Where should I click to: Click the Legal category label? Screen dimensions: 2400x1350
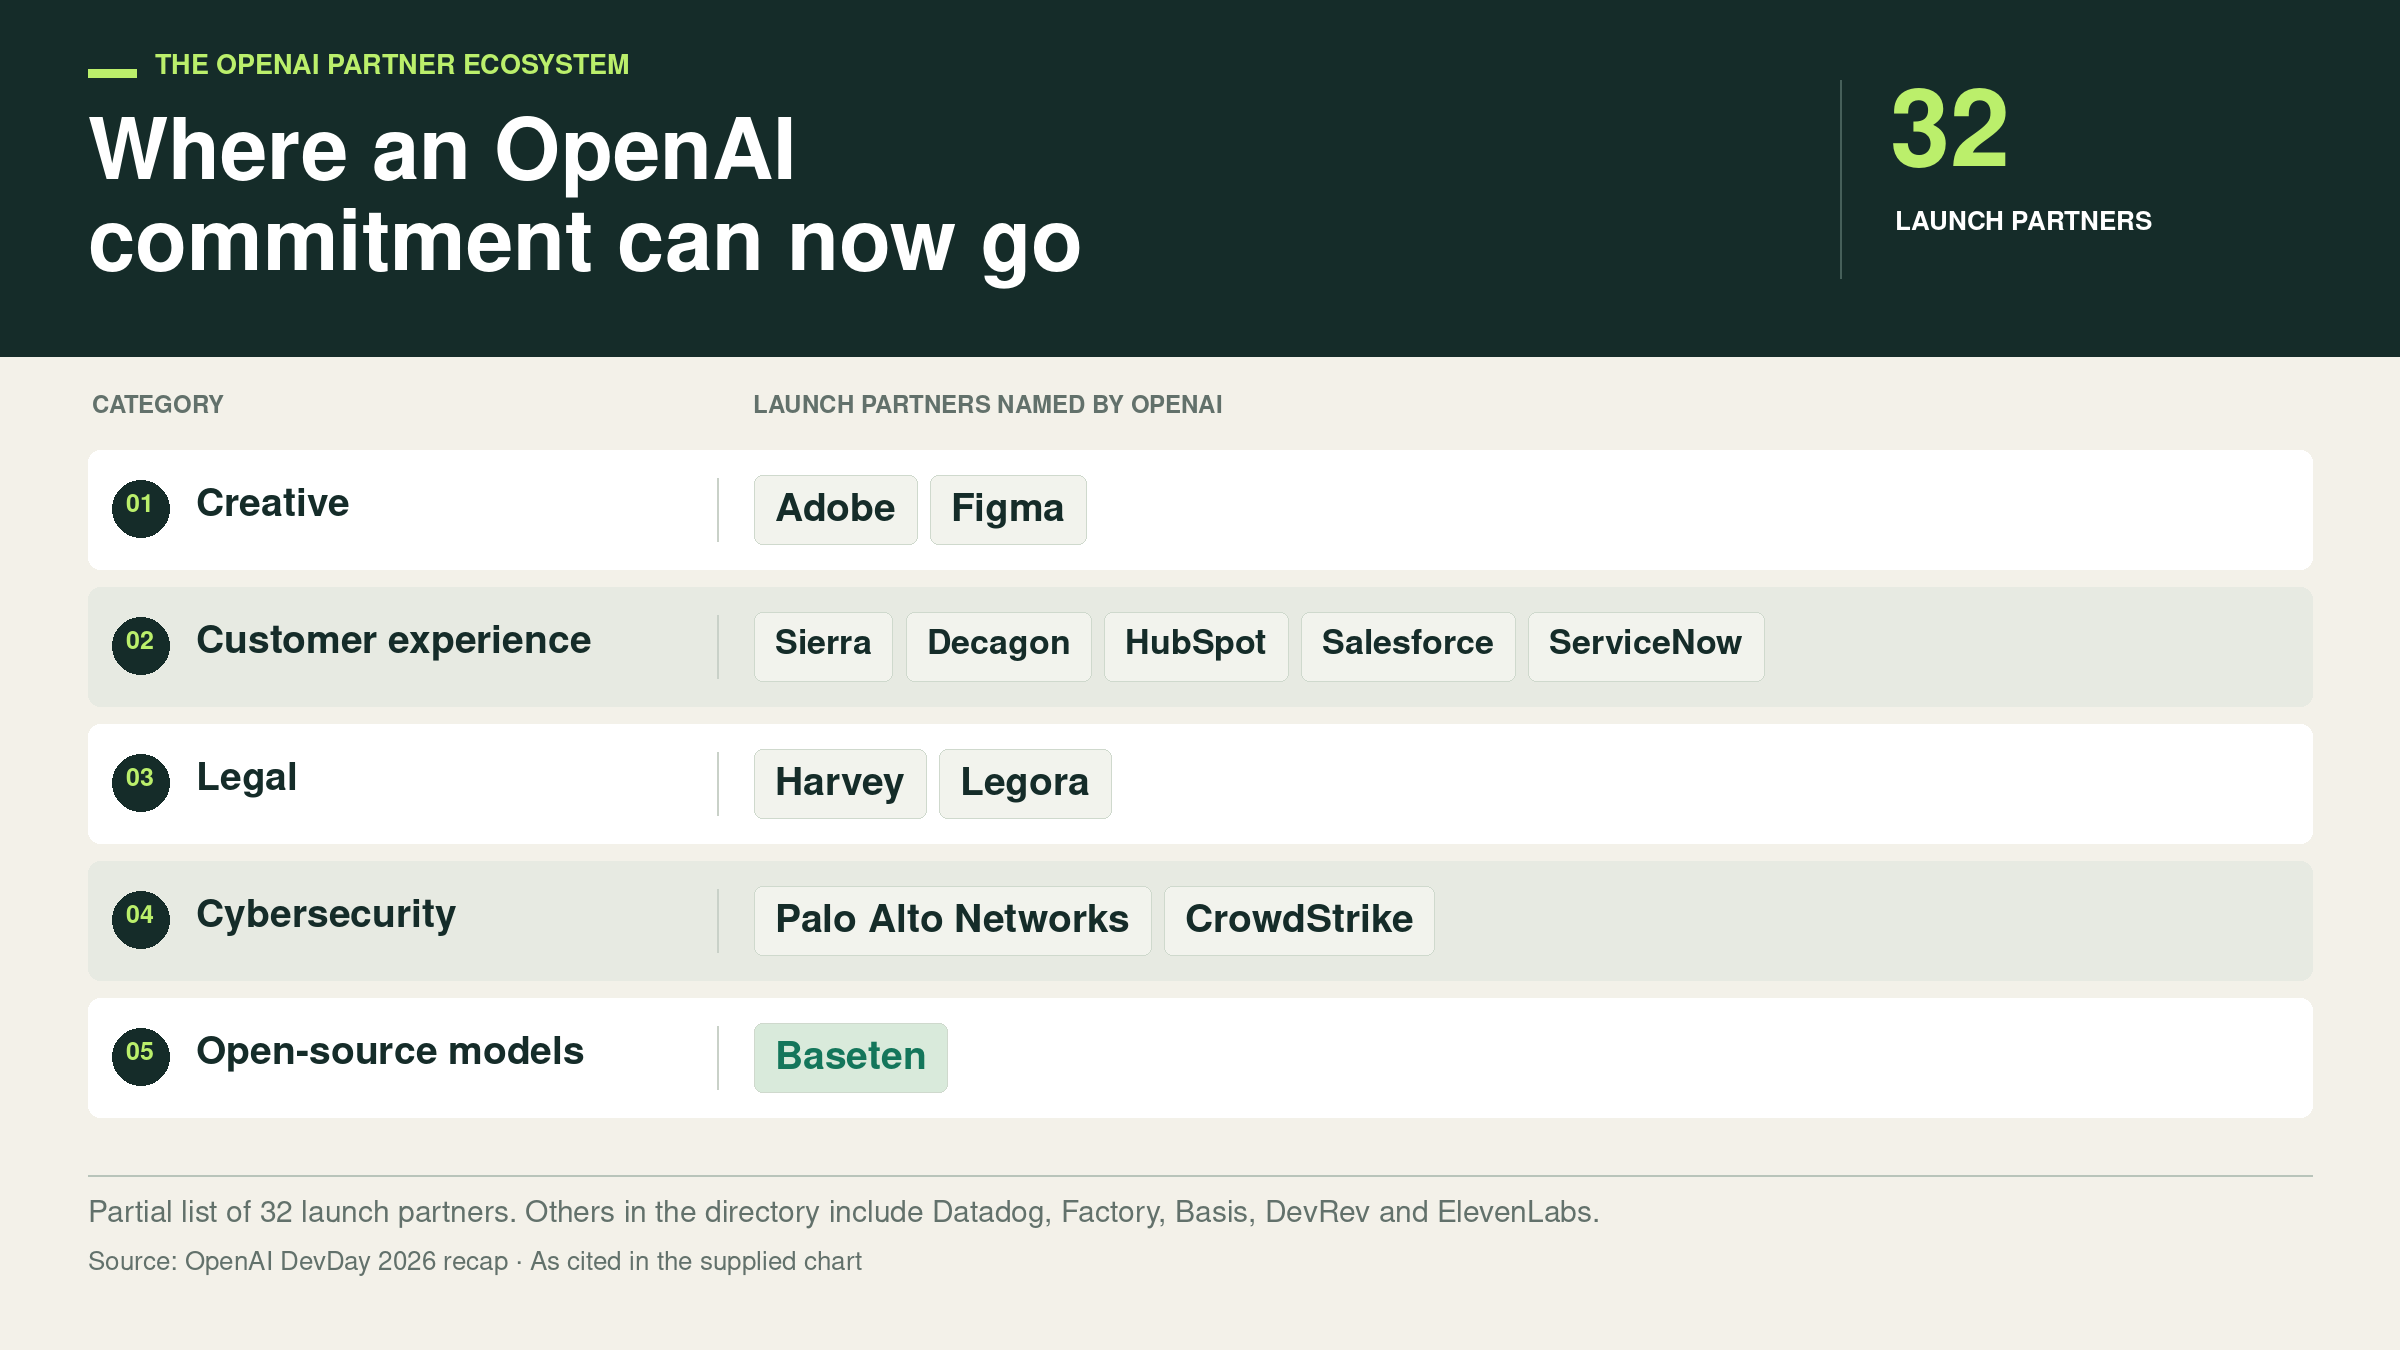(x=247, y=778)
